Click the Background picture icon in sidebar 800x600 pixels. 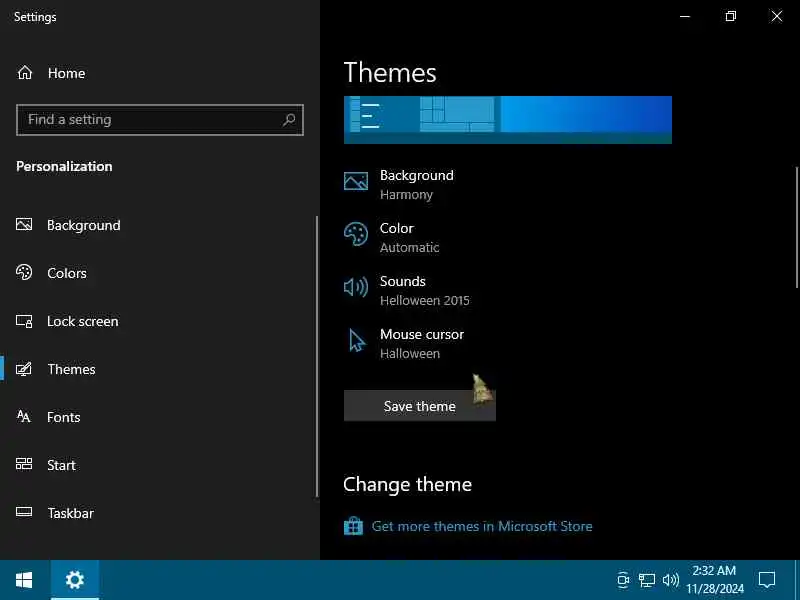(x=24, y=224)
